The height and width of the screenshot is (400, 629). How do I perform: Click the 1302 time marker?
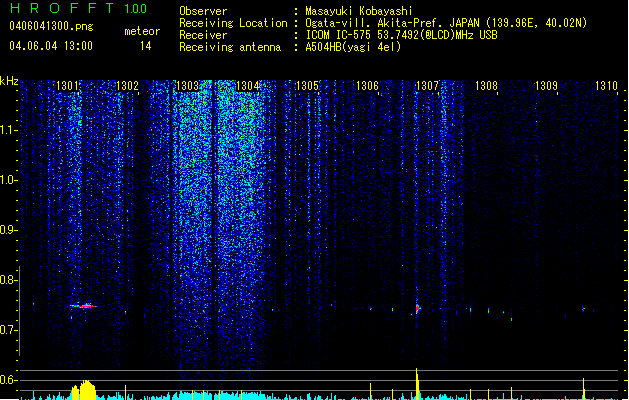click(127, 86)
